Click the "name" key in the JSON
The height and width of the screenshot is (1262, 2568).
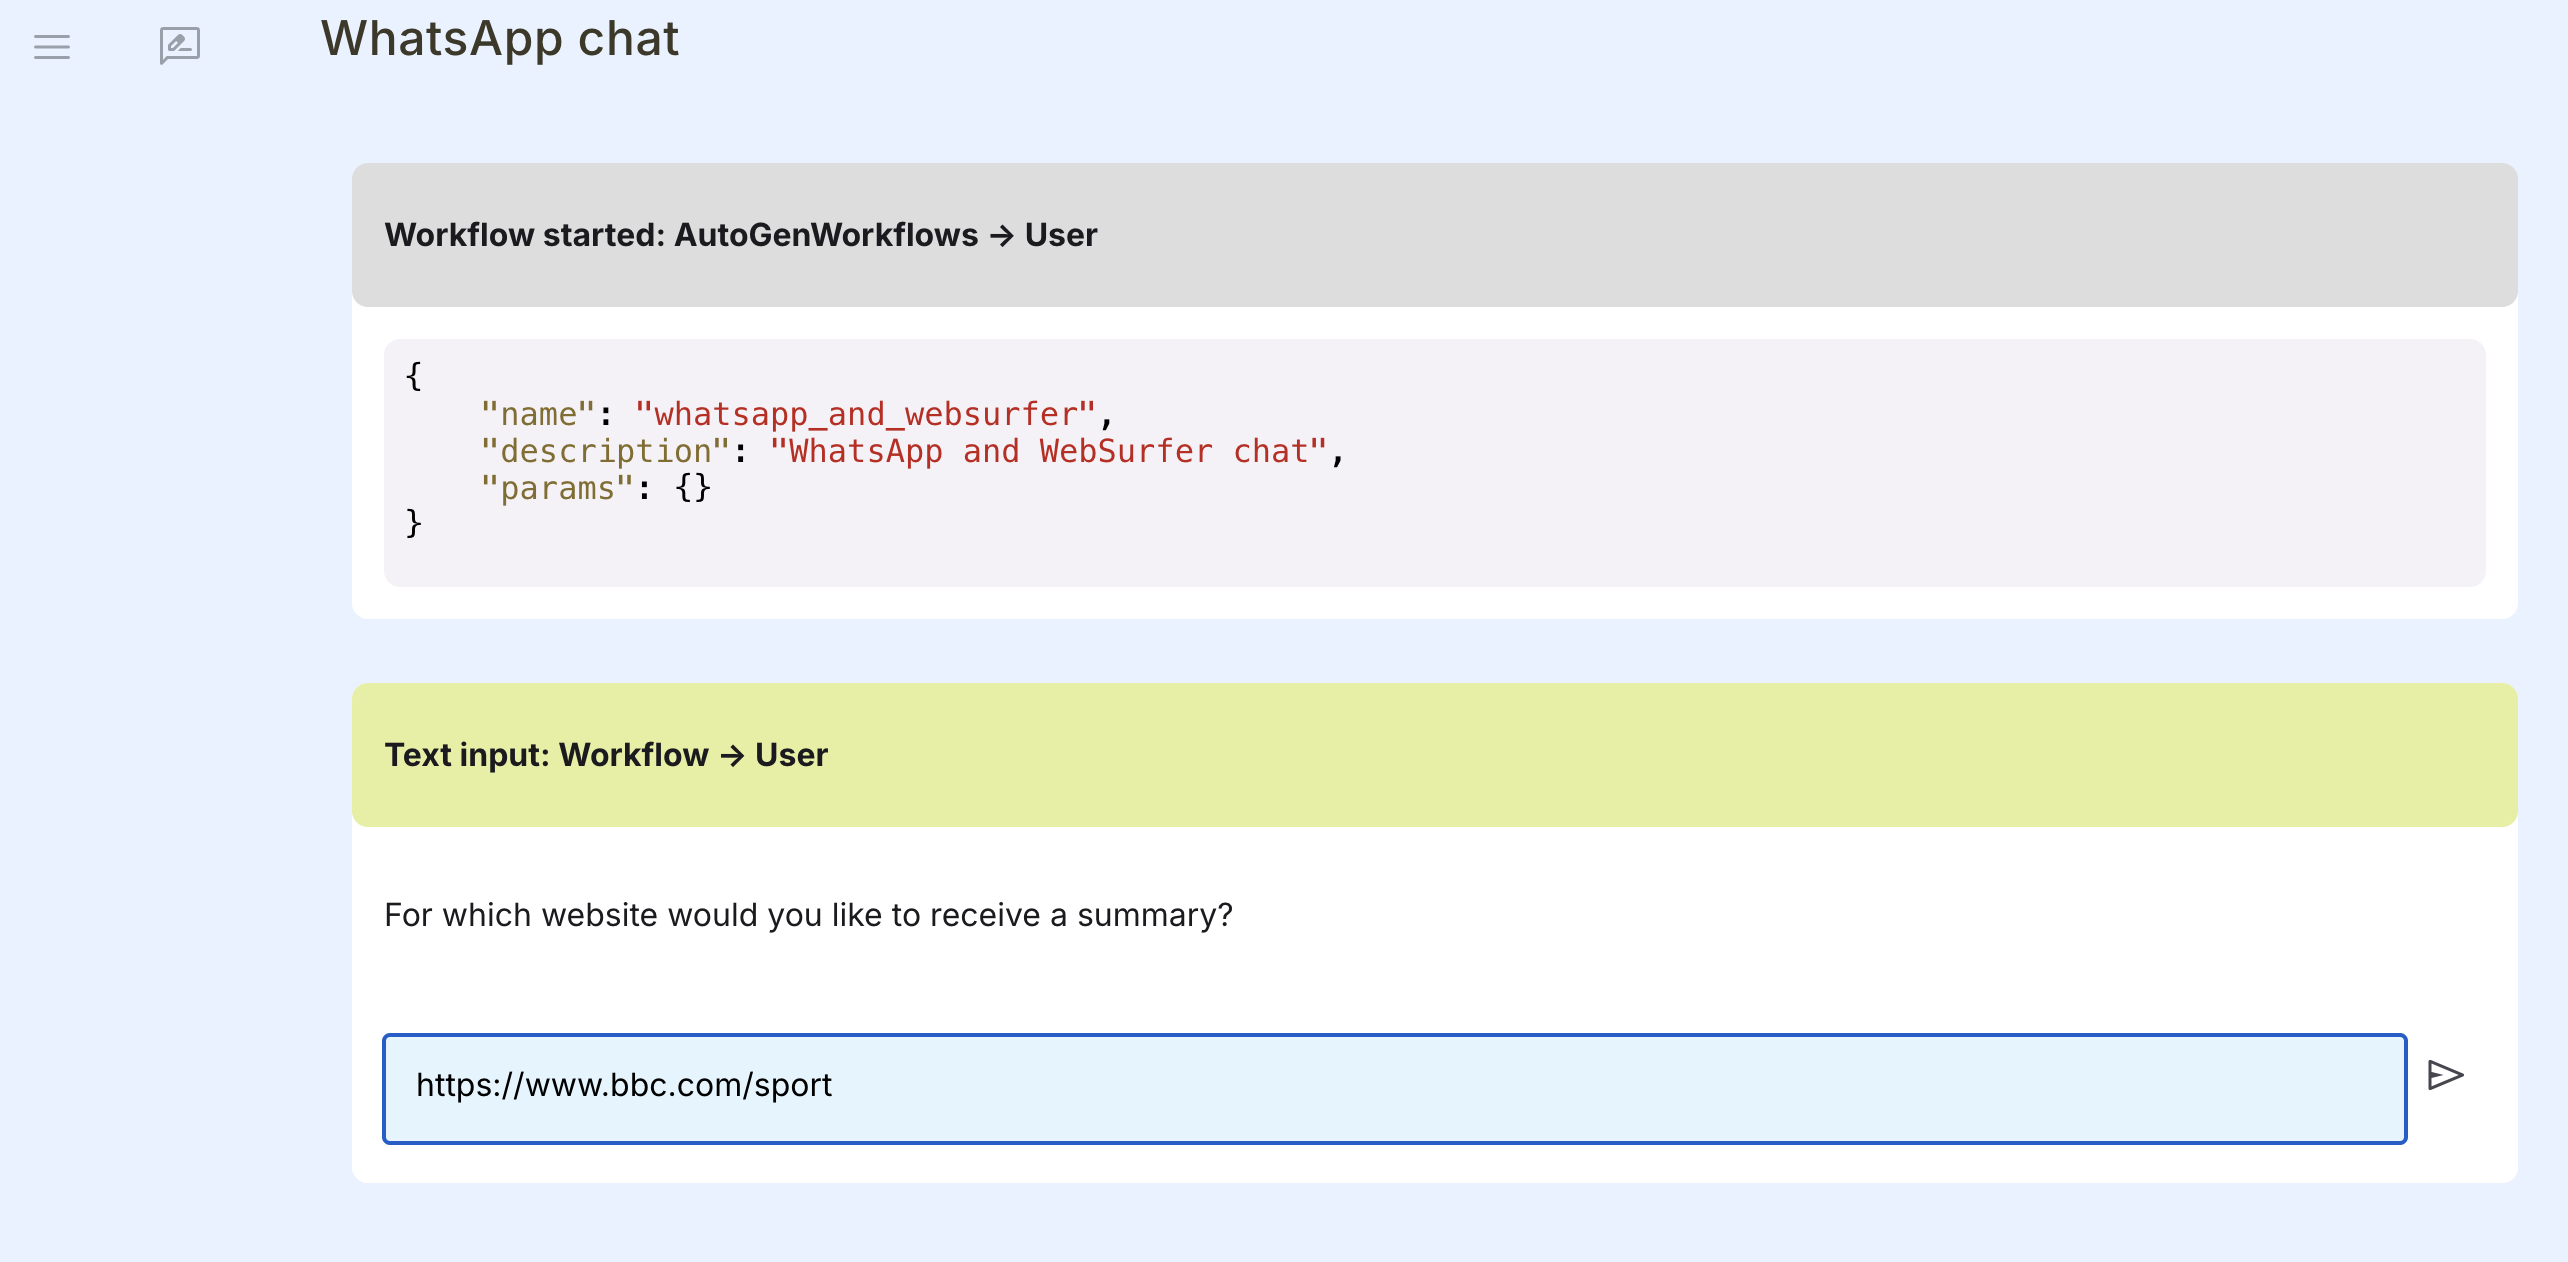coord(538,414)
